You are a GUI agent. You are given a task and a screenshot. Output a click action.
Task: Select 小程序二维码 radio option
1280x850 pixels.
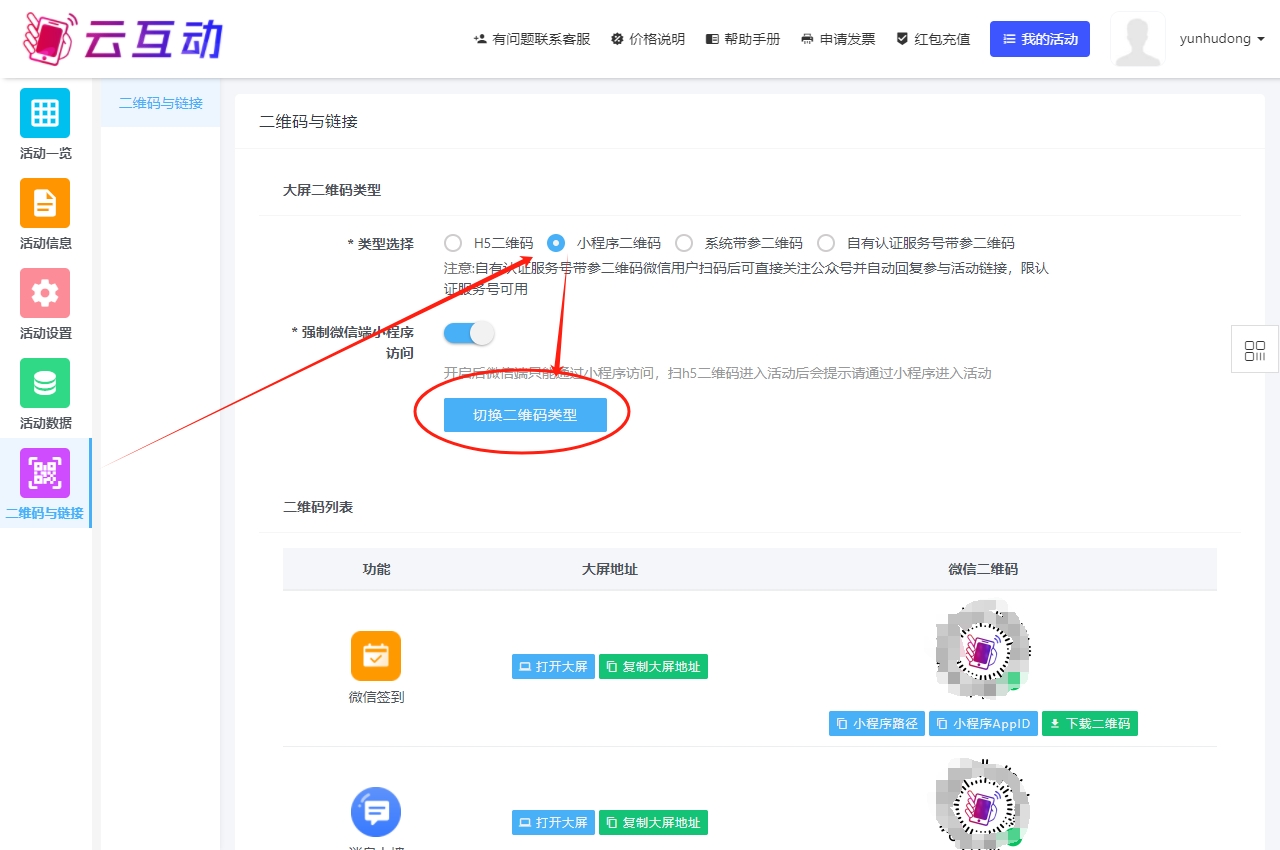[x=556, y=243]
